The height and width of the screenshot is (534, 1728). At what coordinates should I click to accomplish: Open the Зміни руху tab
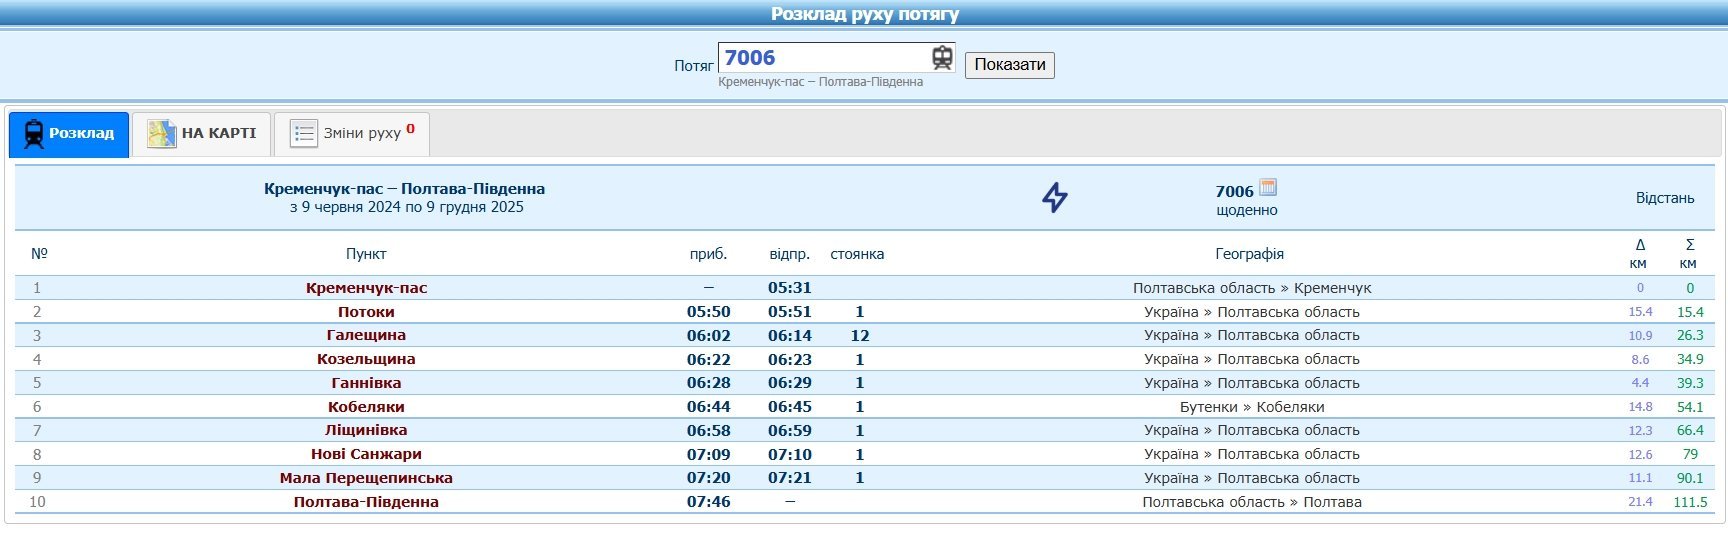click(x=362, y=133)
